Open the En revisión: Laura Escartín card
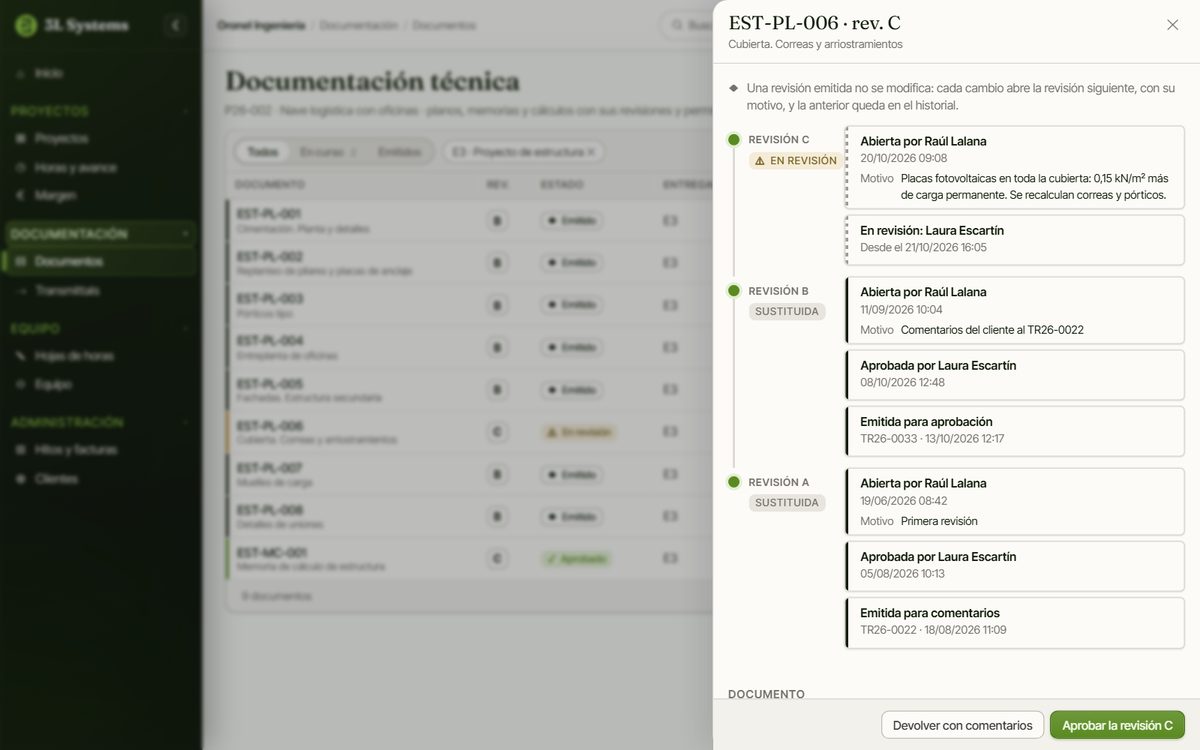 (x=1015, y=240)
